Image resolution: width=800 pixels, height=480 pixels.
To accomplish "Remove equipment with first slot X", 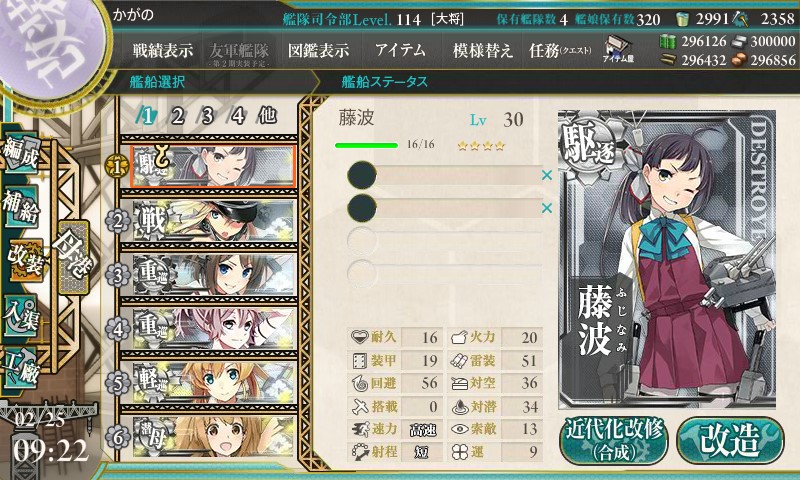I will pos(547,175).
